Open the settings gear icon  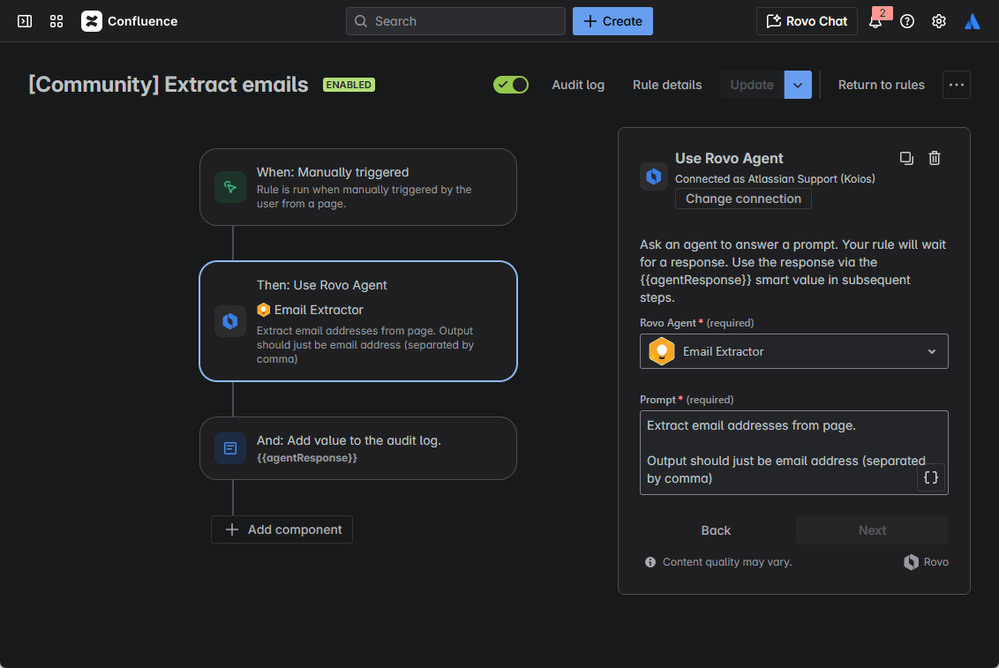[x=939, y=21]
